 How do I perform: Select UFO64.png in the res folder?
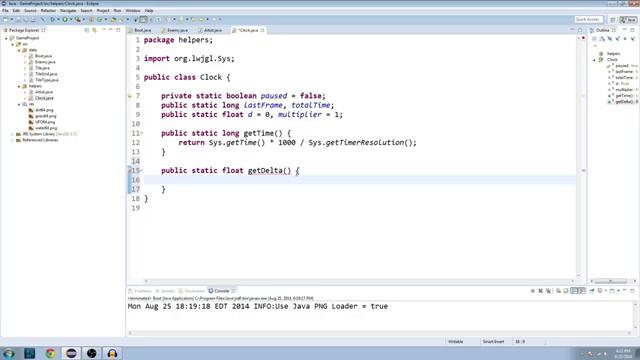point(45,122)
